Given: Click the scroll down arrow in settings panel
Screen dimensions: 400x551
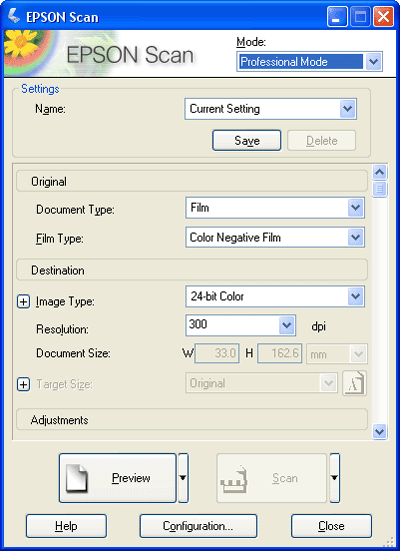Looking at the screenshot, I should tap(380, 431).
